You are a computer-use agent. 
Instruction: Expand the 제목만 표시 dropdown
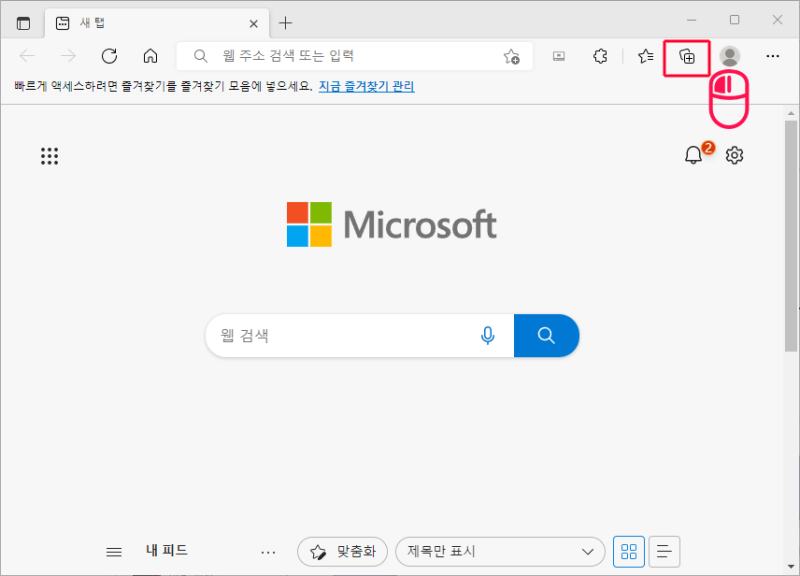[500, 552]
